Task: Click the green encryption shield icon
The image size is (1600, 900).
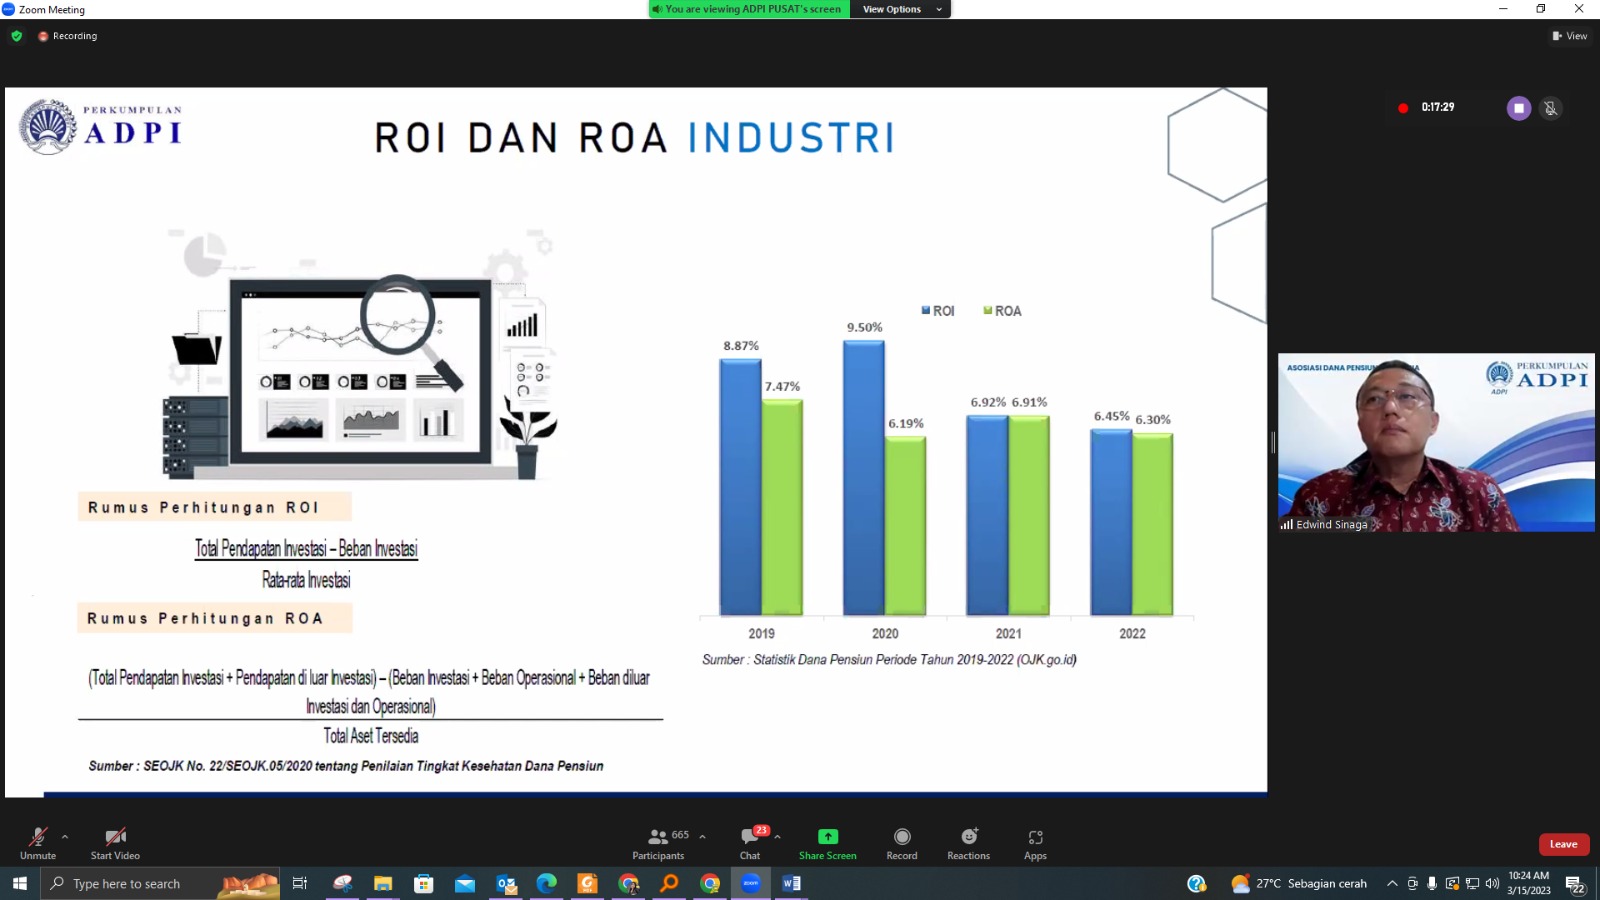Action: tap(17, 36)
